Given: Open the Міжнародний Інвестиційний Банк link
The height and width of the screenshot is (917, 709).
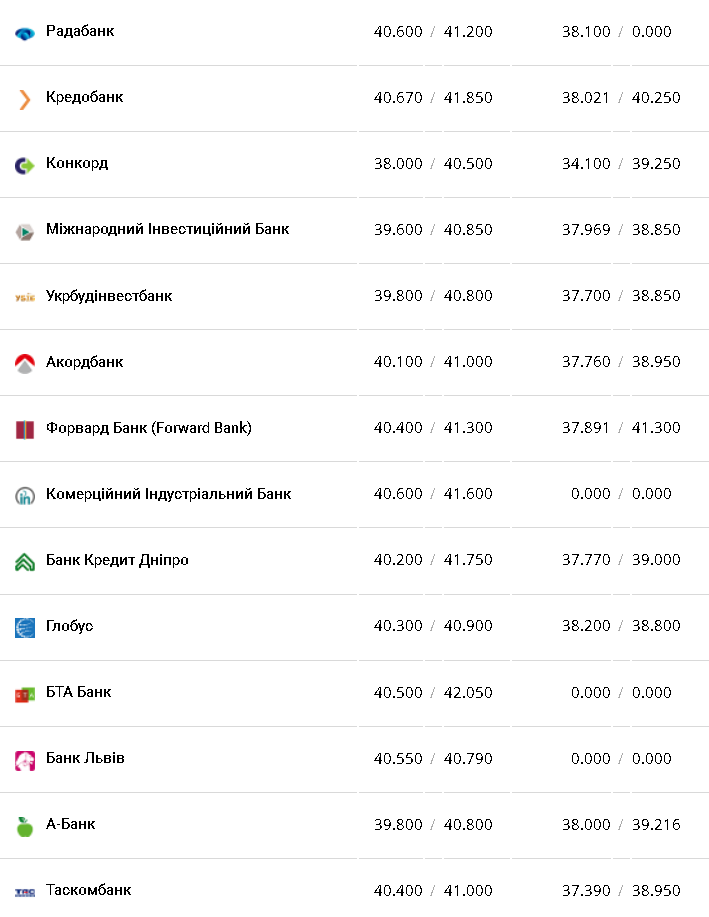Looking at the screenshot, I should (167, 229).
